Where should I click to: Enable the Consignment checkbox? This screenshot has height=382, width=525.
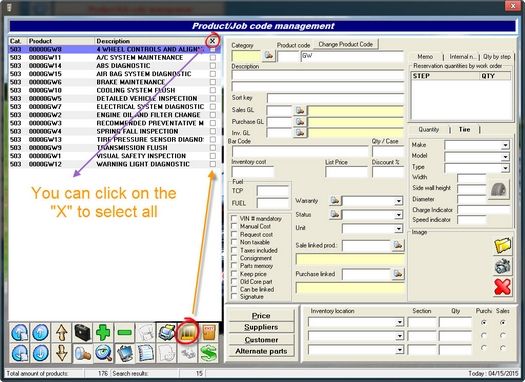234,258
